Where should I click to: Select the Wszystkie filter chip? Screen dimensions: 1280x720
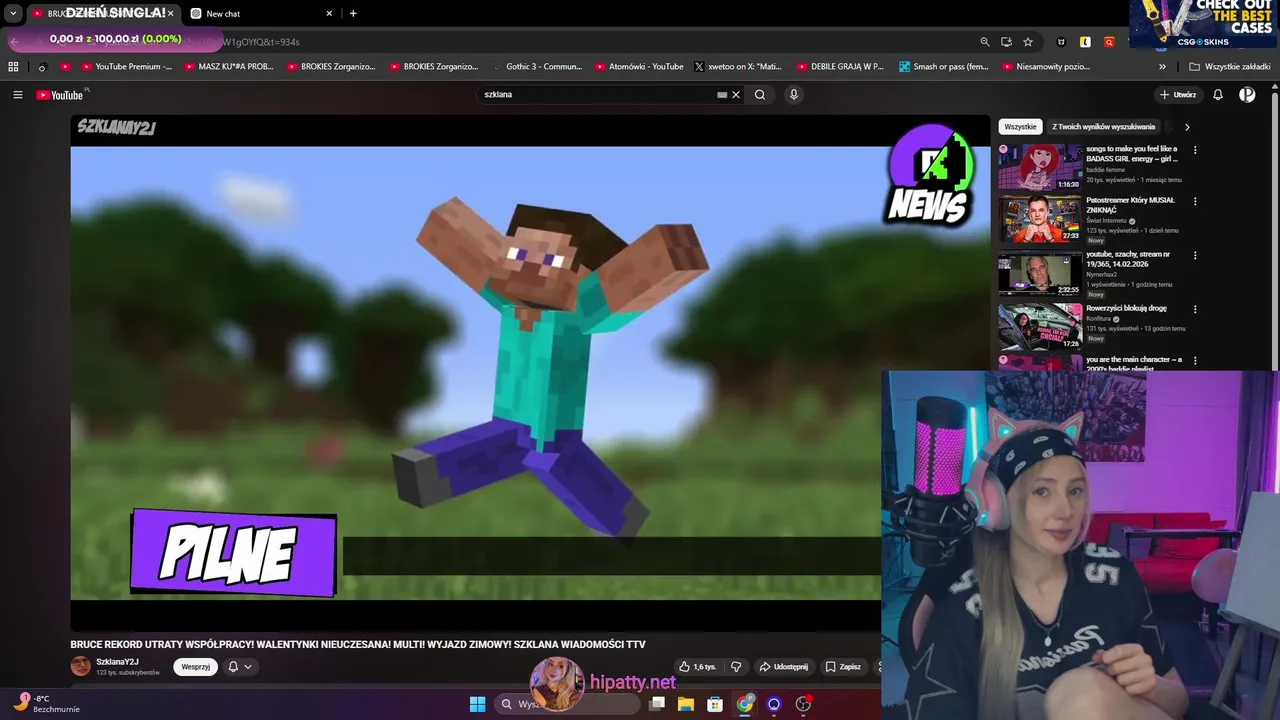[x=1020, y=127]
